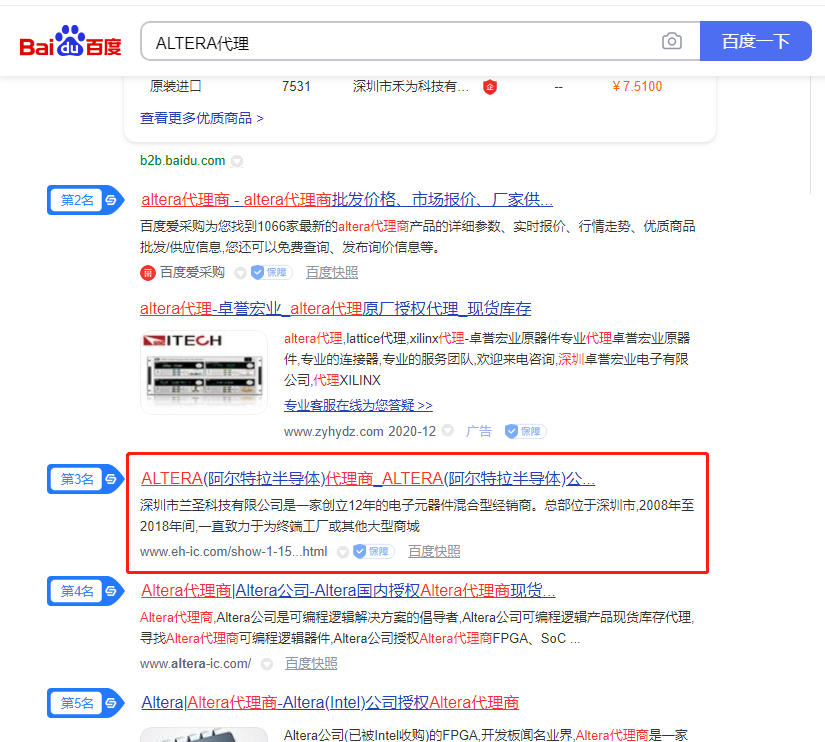Click b2b.baidu.com source text
Viewport: 825px width, 742px height.
pos(183,161)
